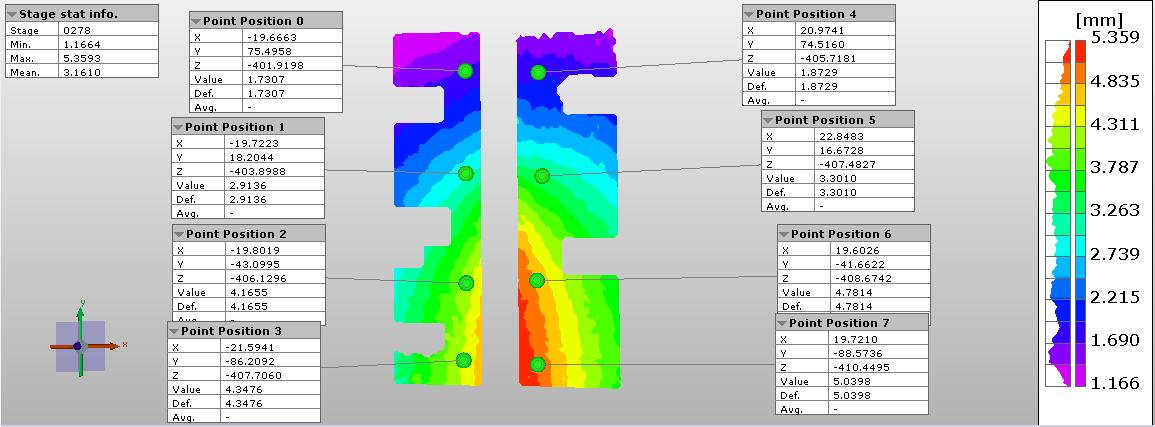Viewport: 1155px width, 427px height.
Task: Select the Point Position 7 green marker
Action: pos(537,365)
